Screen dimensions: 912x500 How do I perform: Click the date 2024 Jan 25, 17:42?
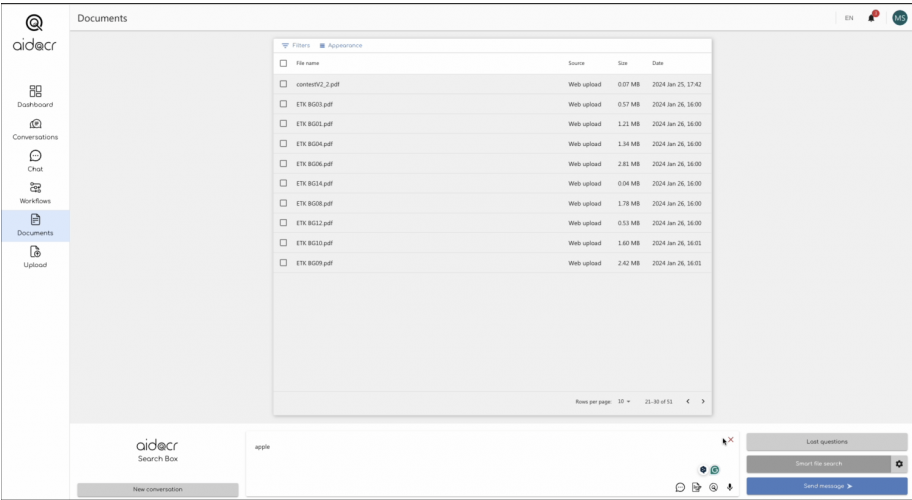pyautogui.click(x=676, y=84)
